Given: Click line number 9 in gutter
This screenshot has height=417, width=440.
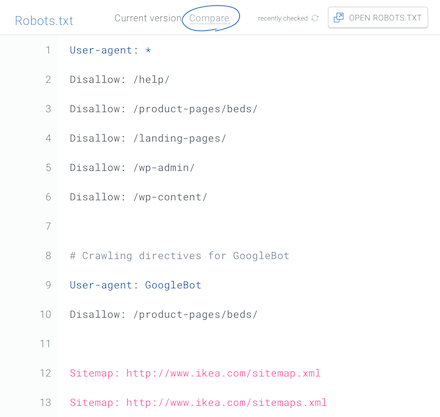Looking at the screenshot, I should click(48, 285).
